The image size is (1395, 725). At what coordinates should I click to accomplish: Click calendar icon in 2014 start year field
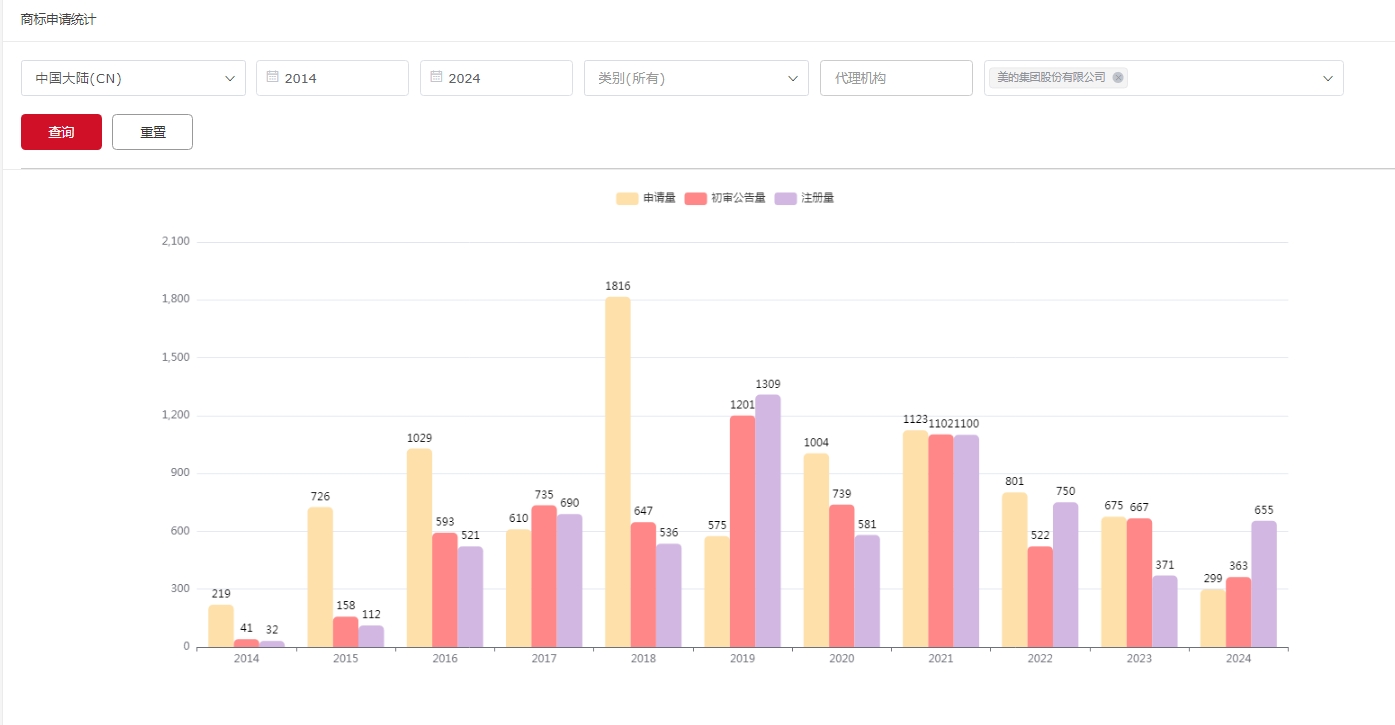(272, 77)
